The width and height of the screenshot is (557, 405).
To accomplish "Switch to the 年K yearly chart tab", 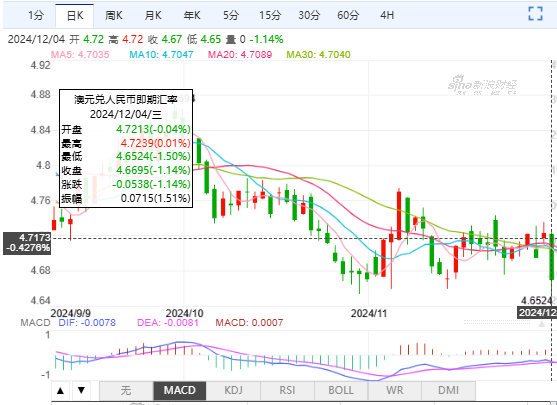I will (x=192, y=15).
